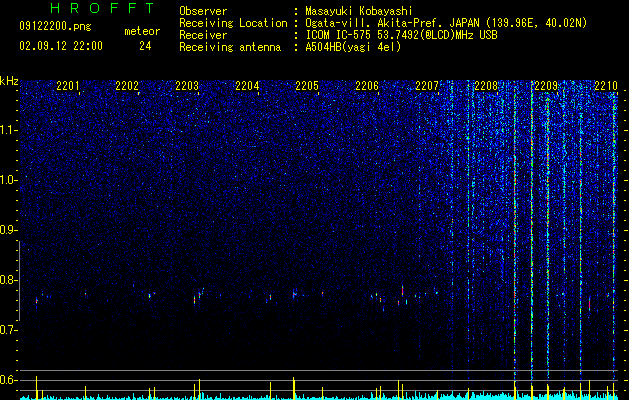Click the 0.6 kHz axis label
629x400 pixels.
(7, 380)
